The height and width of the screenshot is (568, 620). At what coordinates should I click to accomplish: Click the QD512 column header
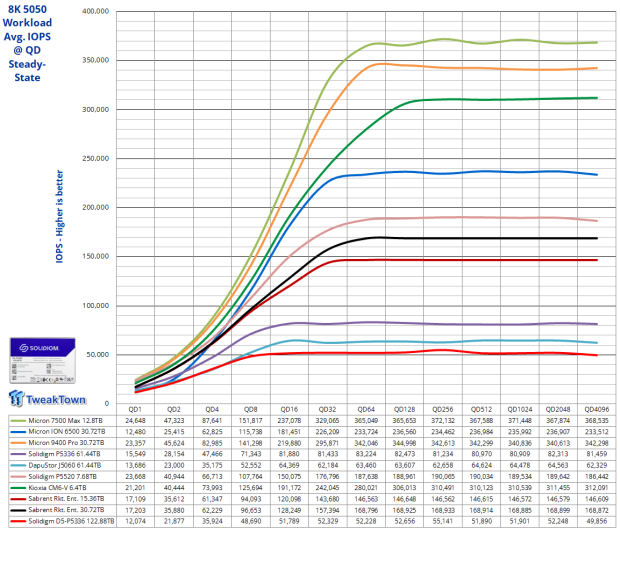pyautogui.click(x=481, y=409)
